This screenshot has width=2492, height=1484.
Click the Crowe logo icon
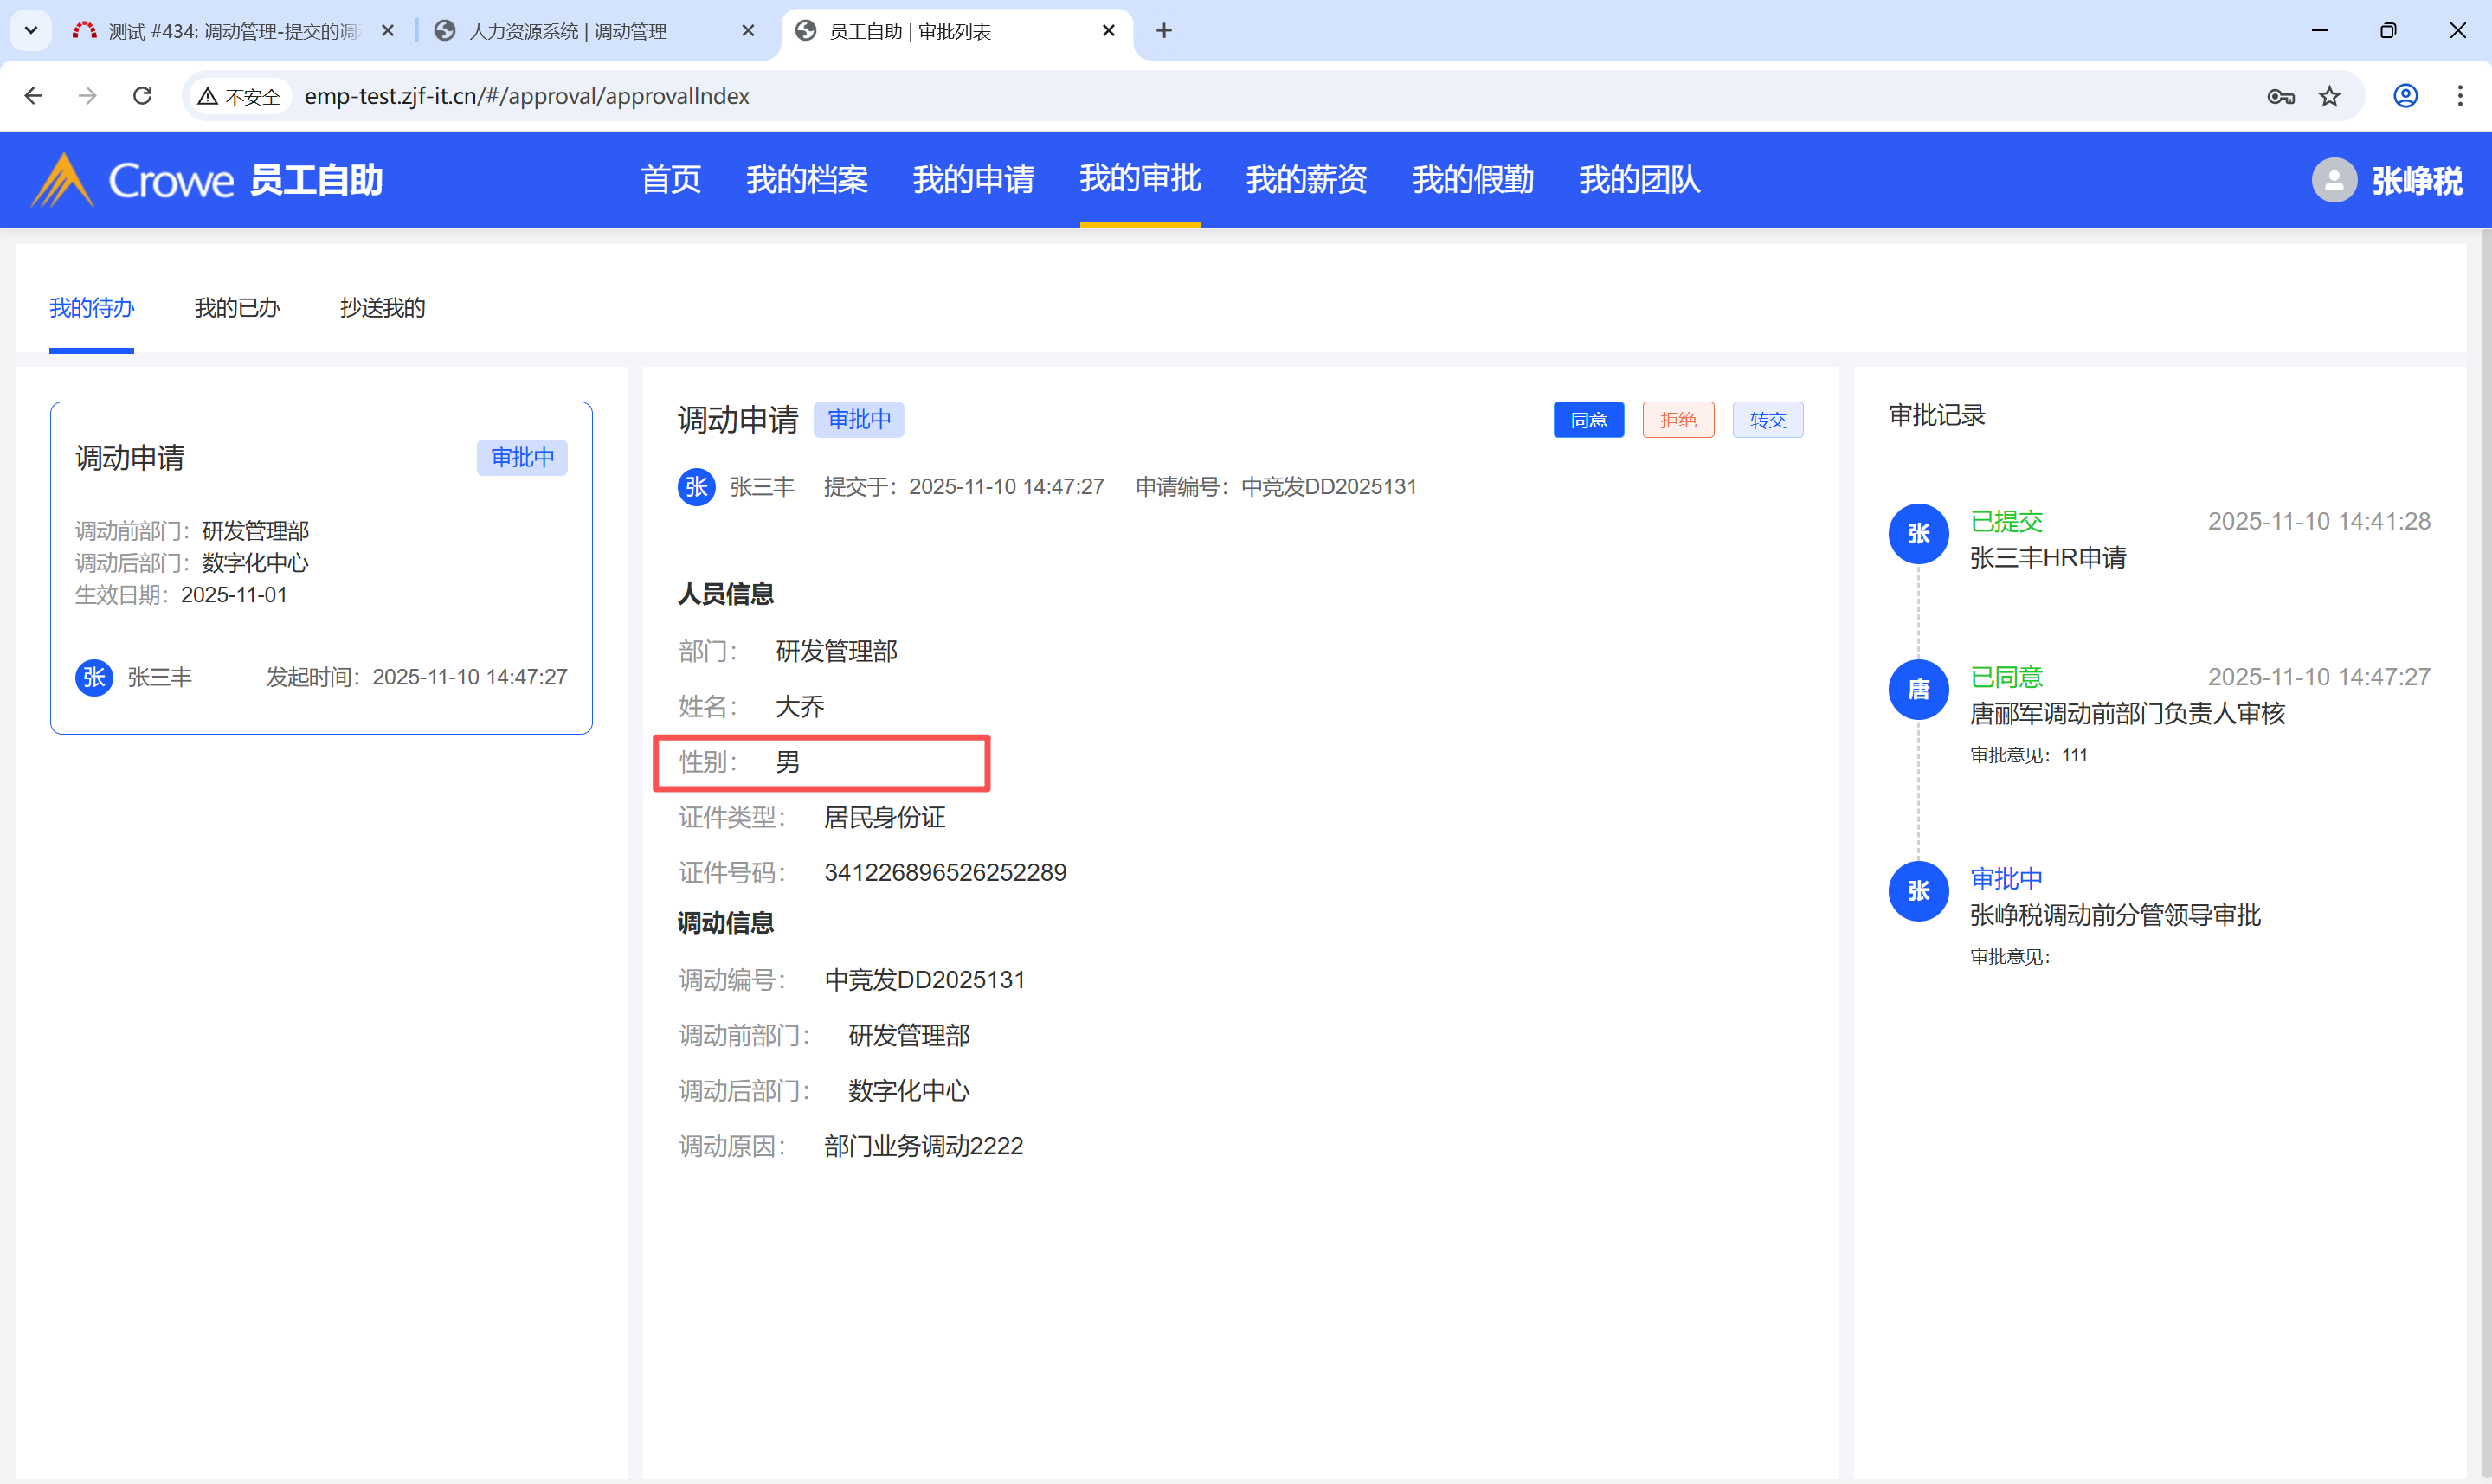(x=62, y=180)
